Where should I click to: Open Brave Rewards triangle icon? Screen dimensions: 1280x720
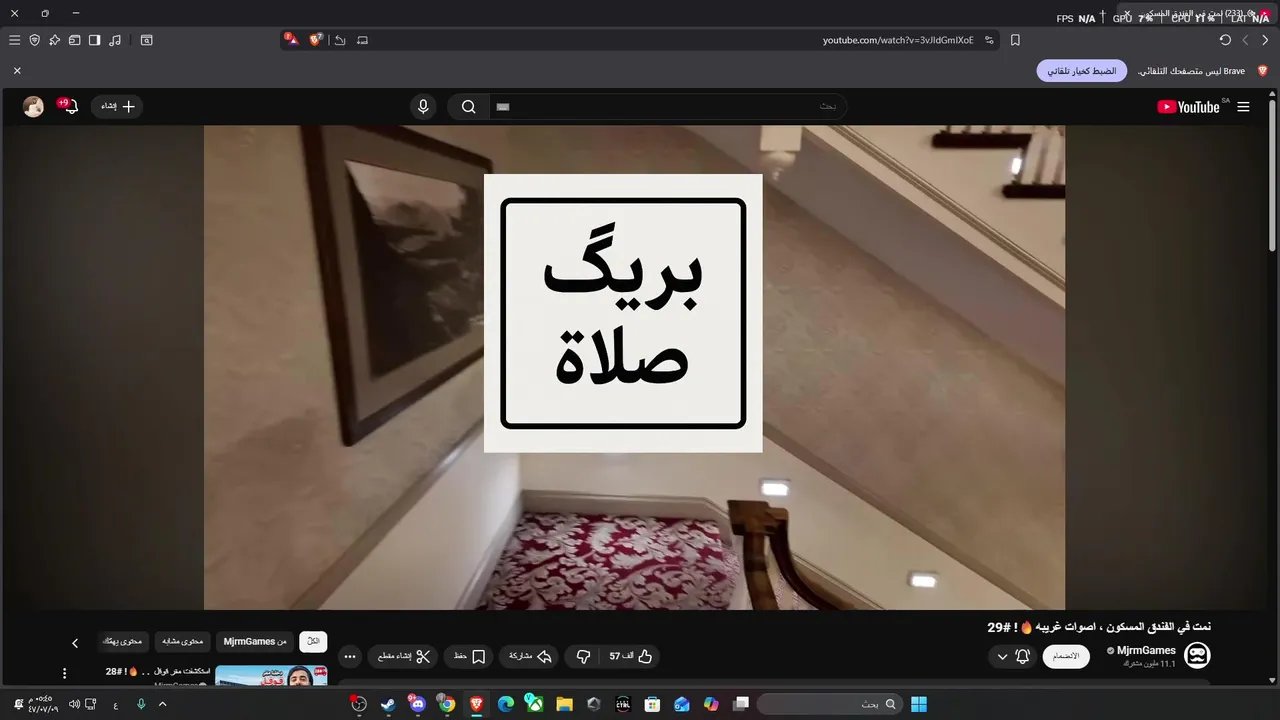click(291, 40)
